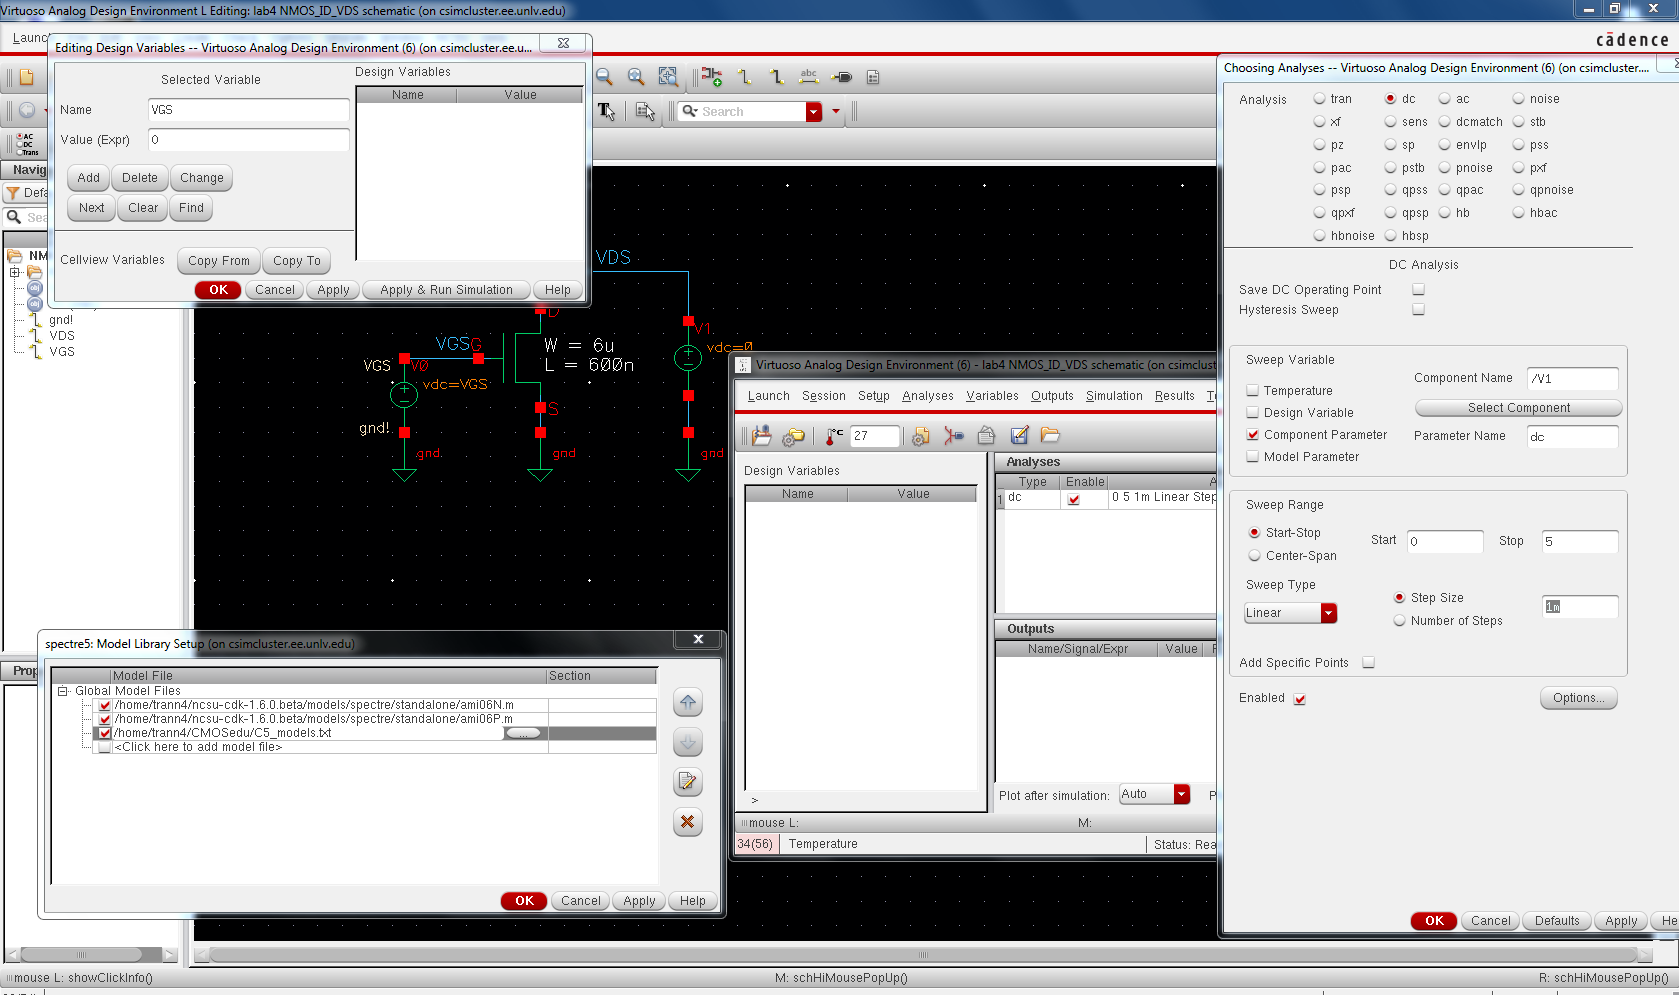Click the new document icon in schematic toolbar
This screenshot has height=995, width=1679.
pos(27,77)
